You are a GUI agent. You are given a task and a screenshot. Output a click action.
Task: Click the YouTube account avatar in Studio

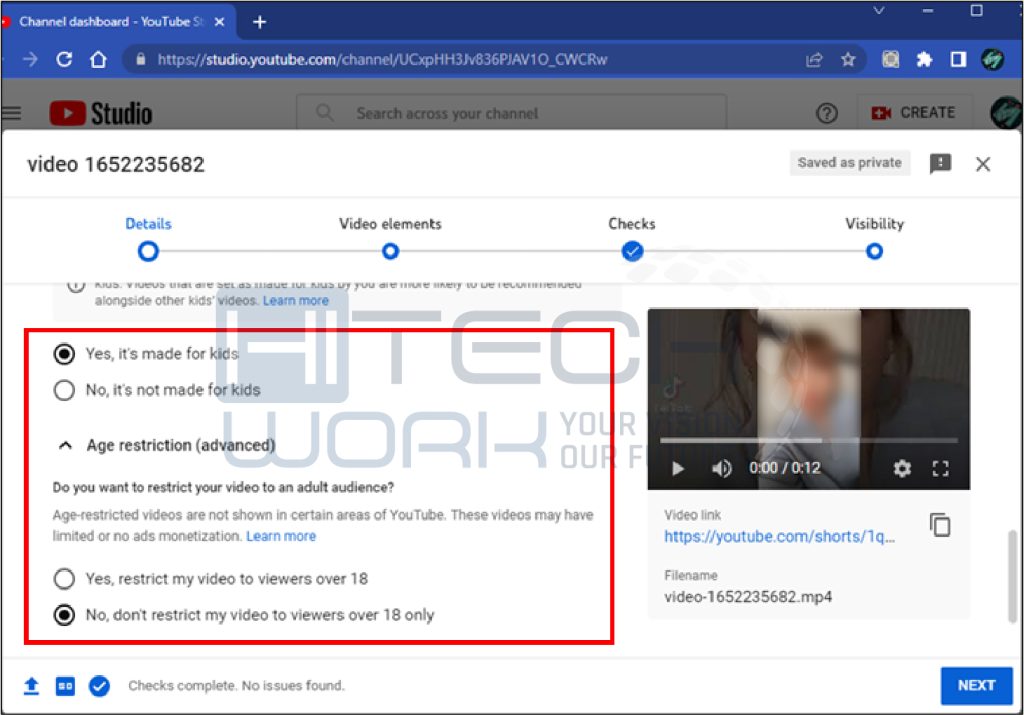(1005, 113)
